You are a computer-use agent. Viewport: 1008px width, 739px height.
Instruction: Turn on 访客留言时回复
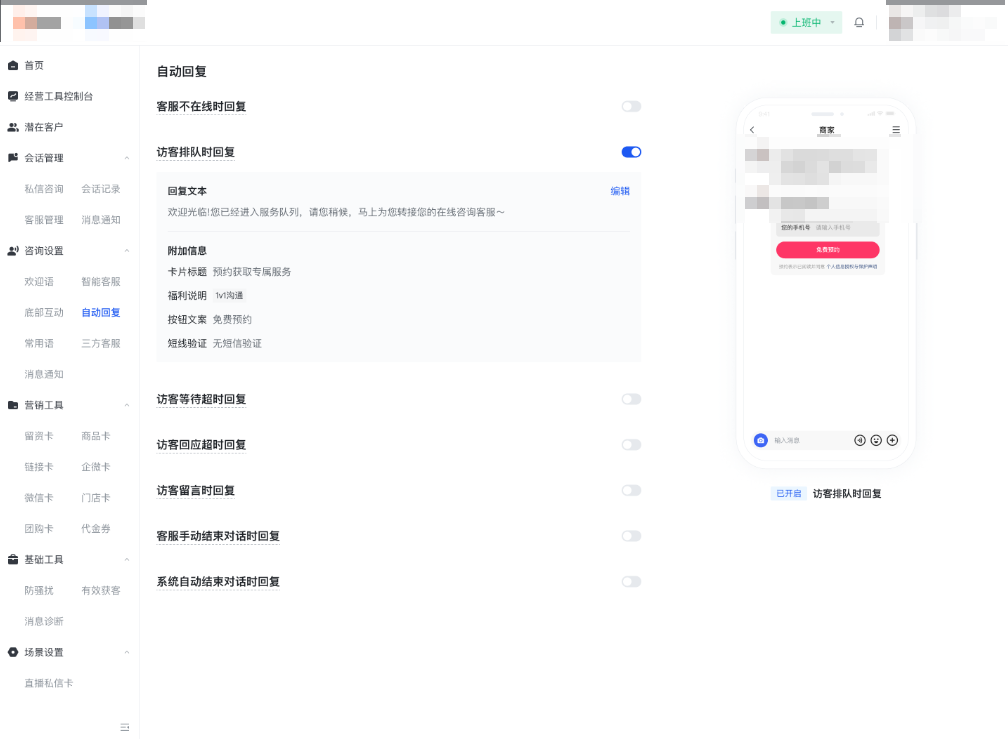click(x=631, y=490)
